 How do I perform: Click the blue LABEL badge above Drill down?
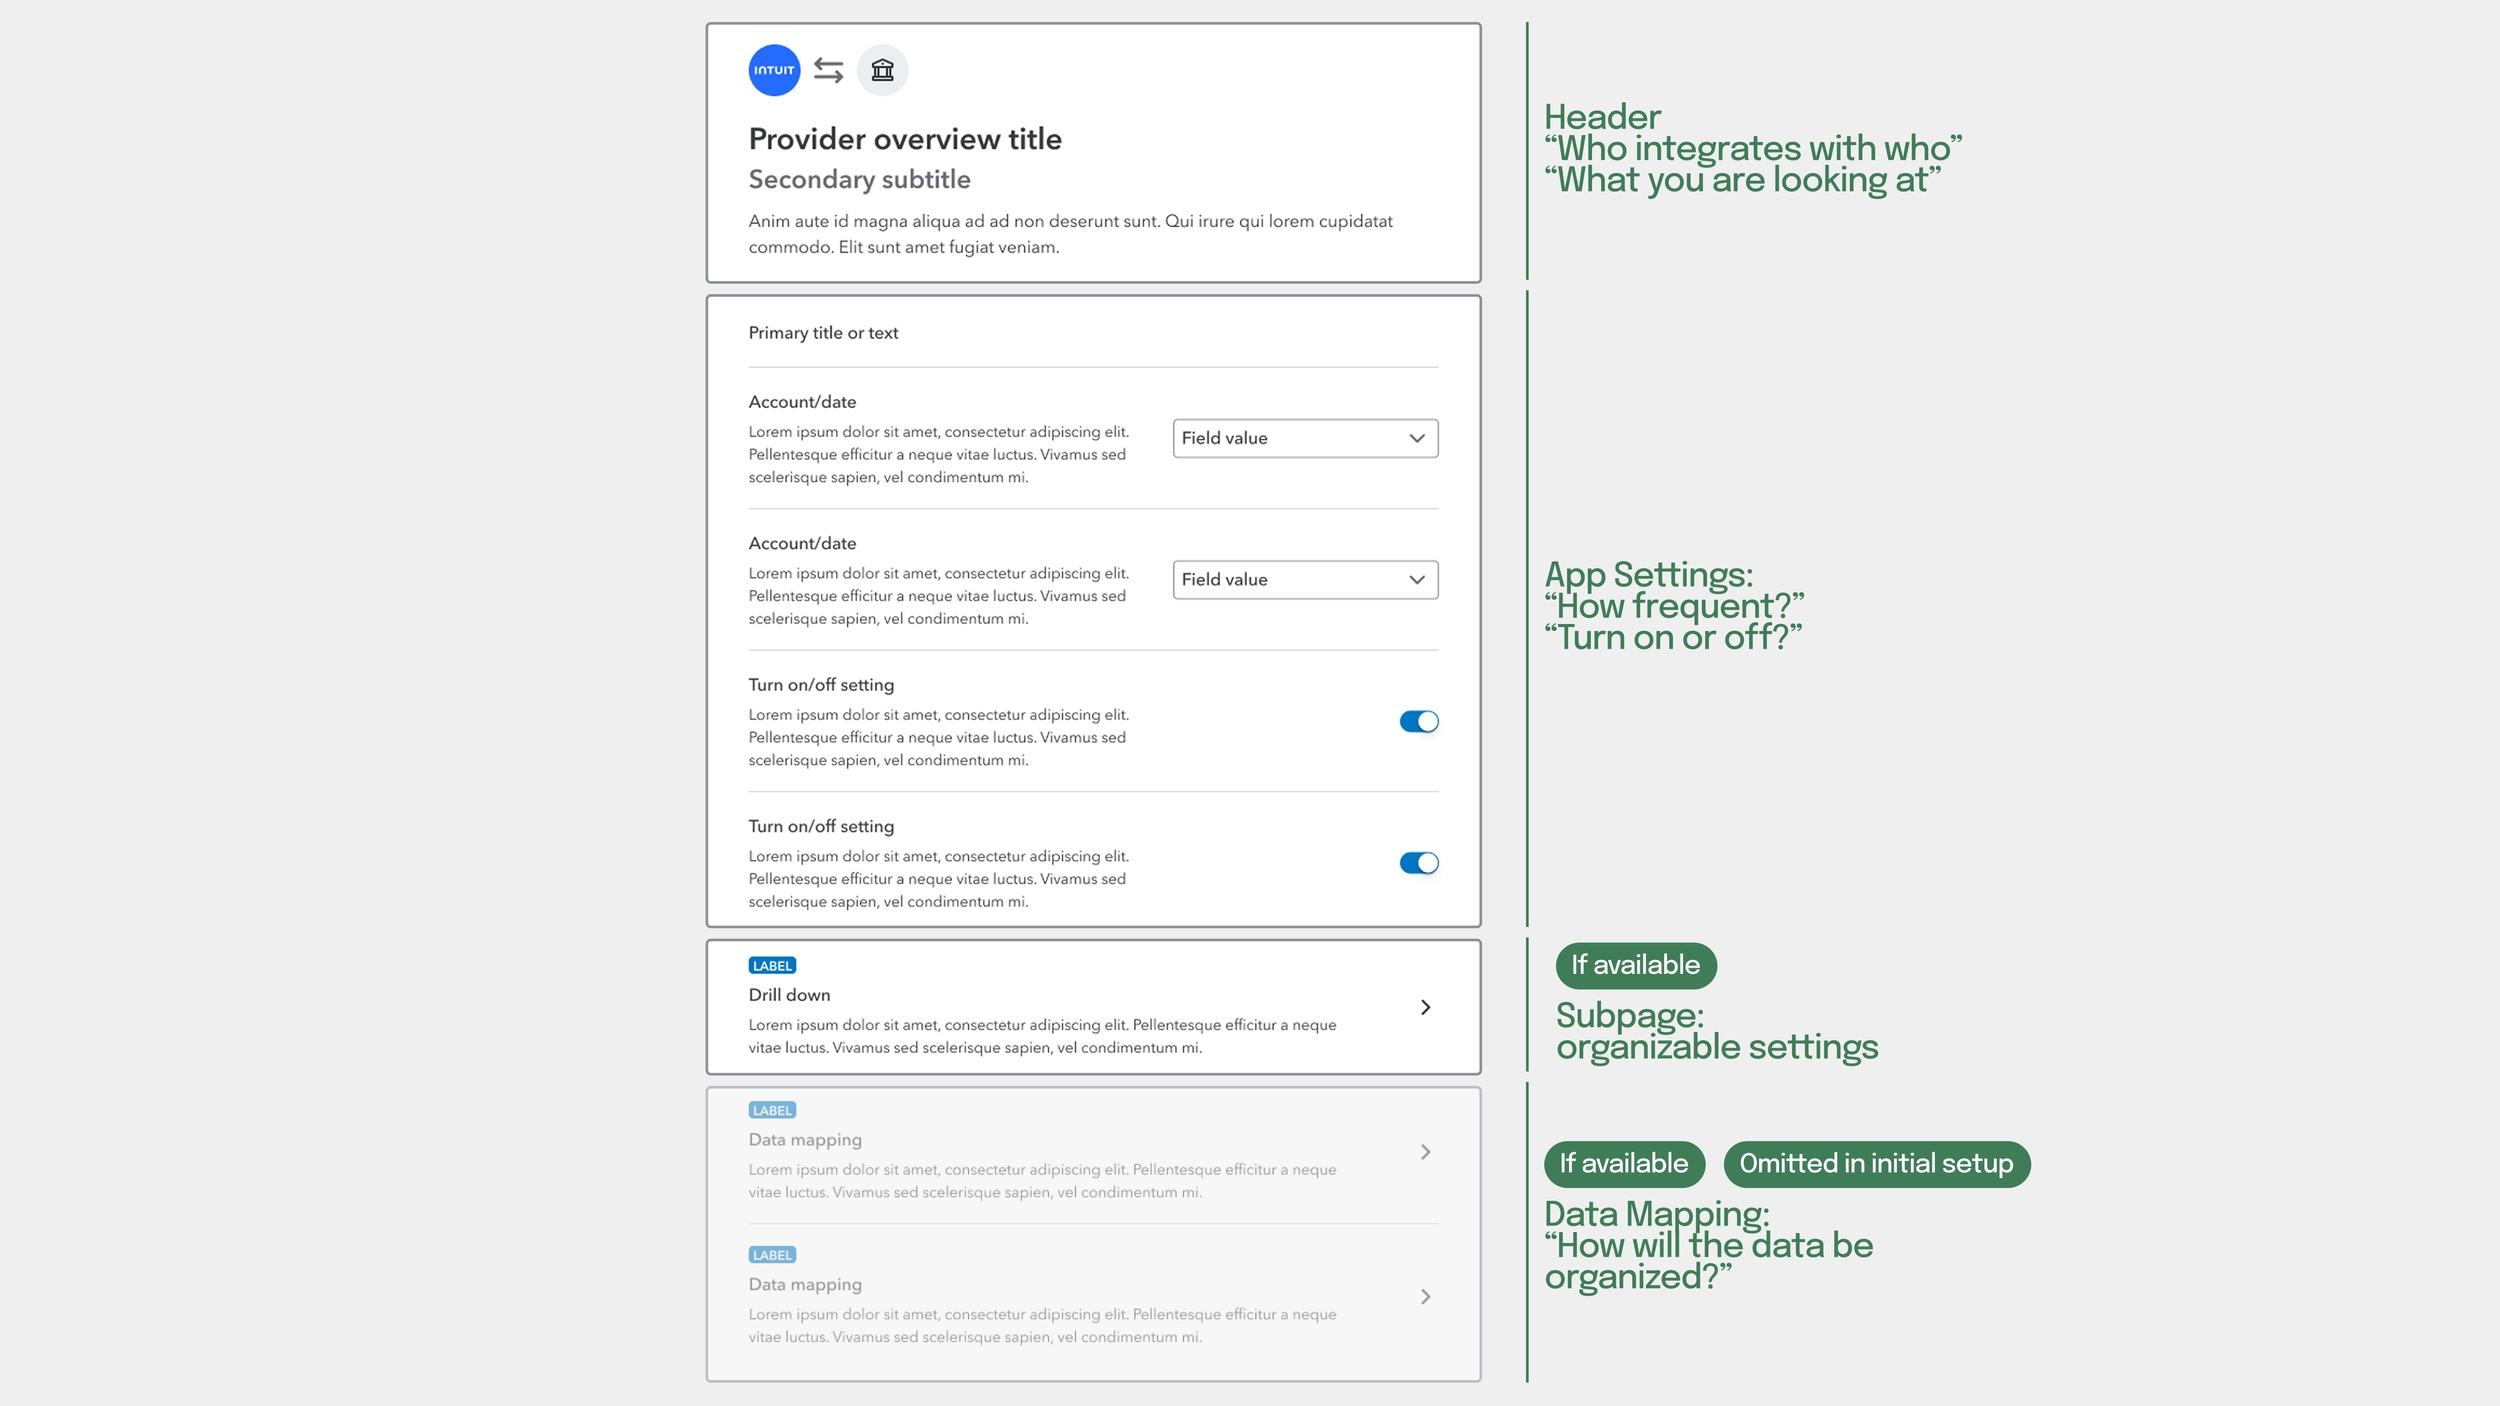point(772,965)
